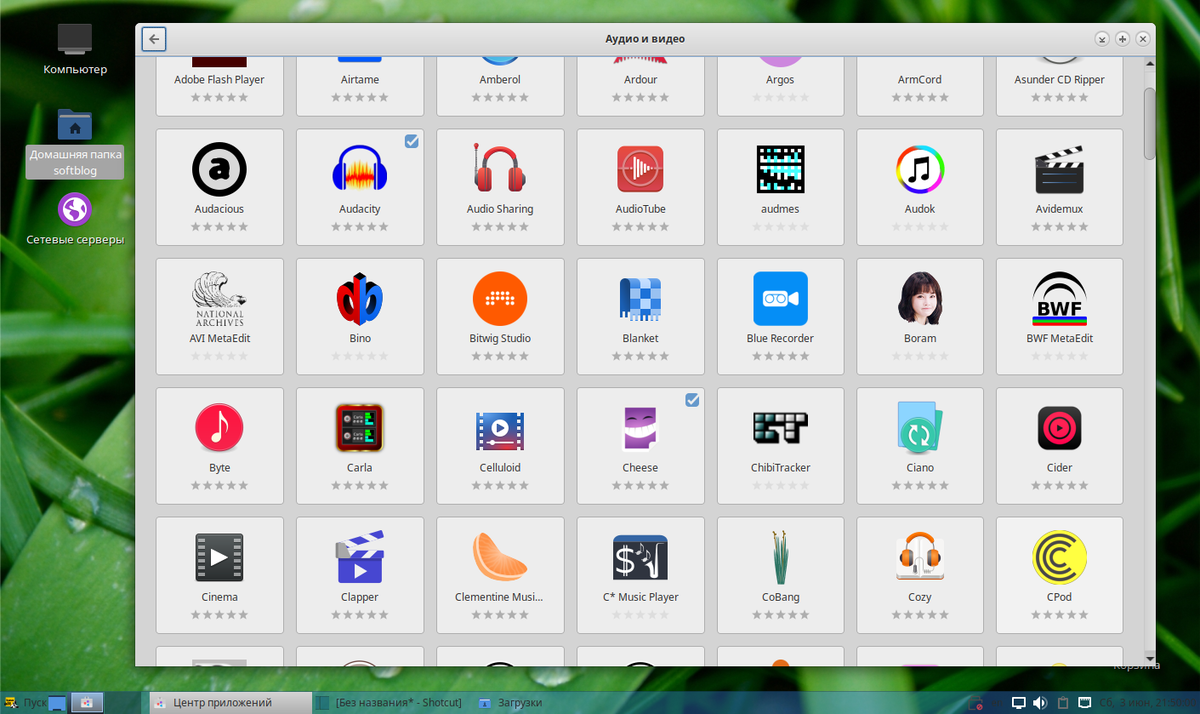Select the Clapper app icon

[359, 558]
